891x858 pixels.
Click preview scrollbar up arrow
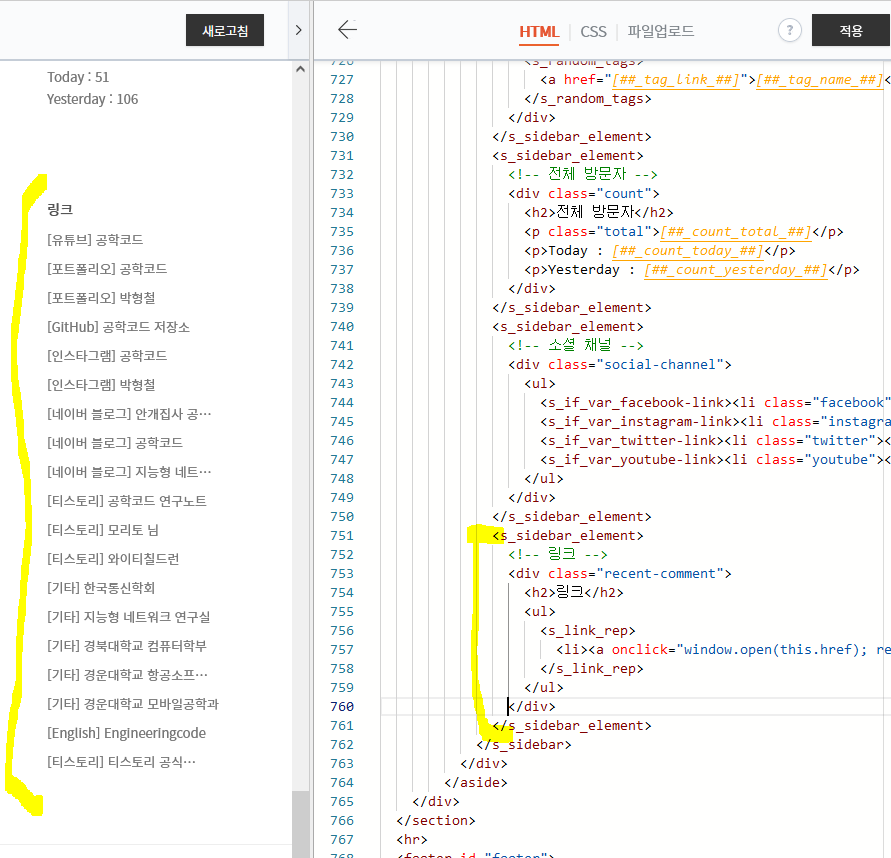pos(301,69)
